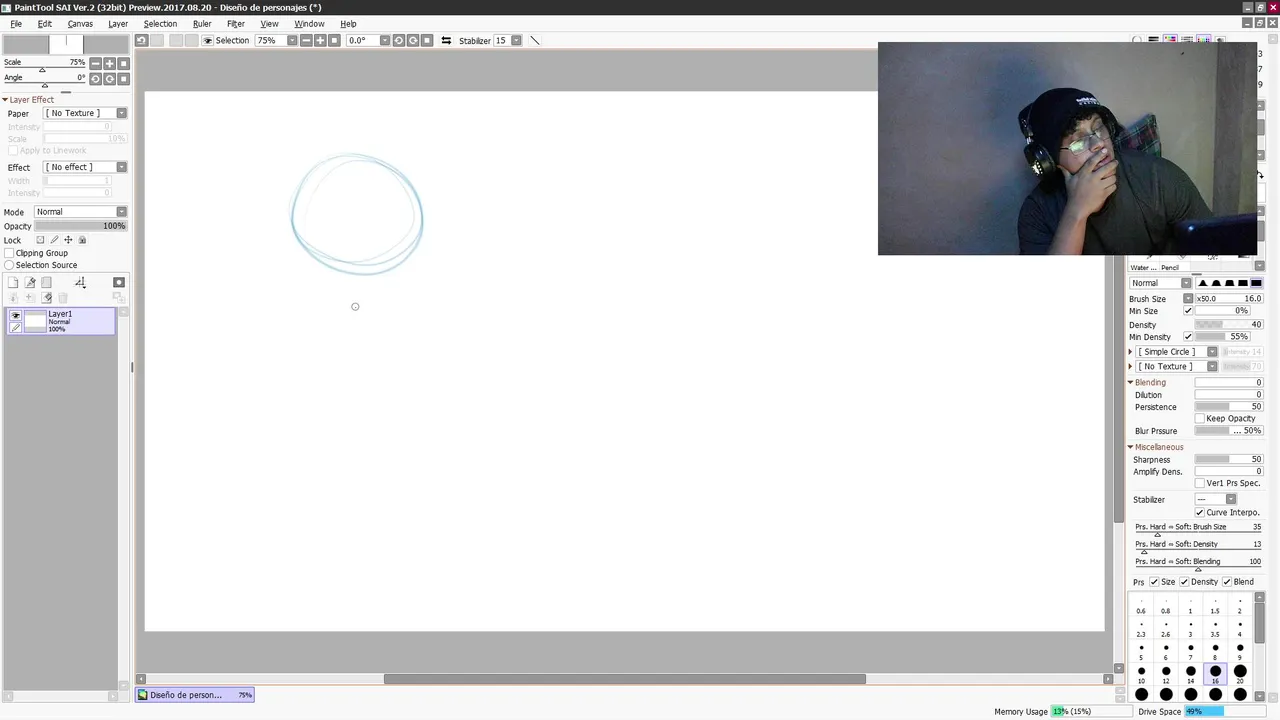The image size is (1280, 720).
Task: Click the zoom in plus button in the top toolbar
Action: pos(320,40)
